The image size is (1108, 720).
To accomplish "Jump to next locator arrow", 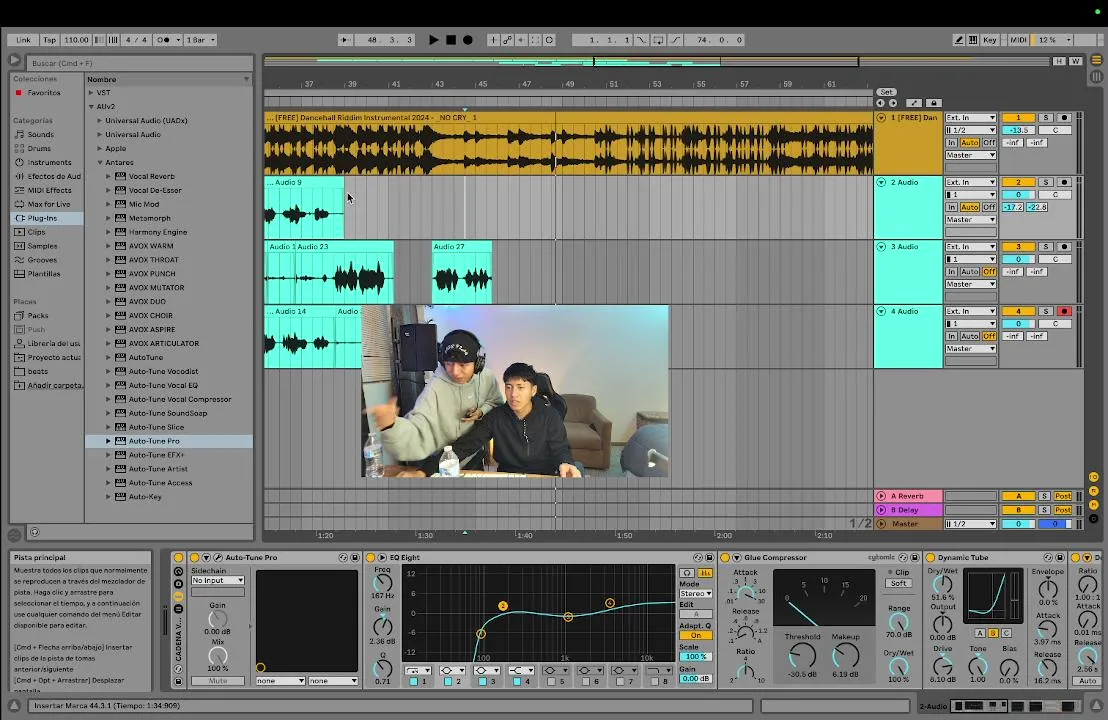I will coord(892,103).
